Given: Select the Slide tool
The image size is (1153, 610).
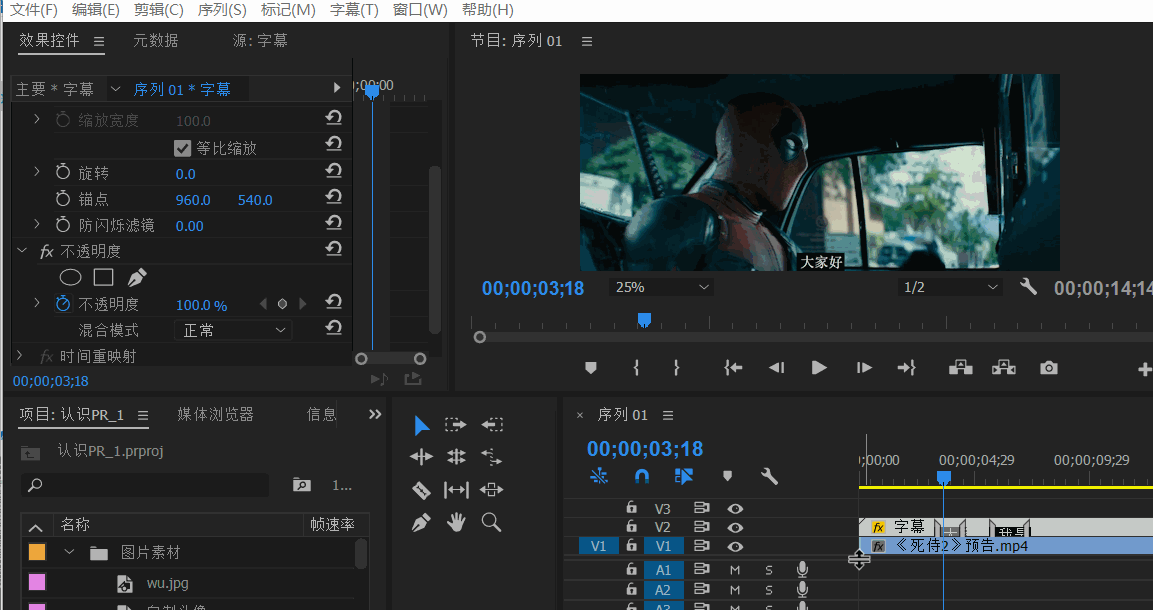Looking at the screenshot, I should pos(491,489).
